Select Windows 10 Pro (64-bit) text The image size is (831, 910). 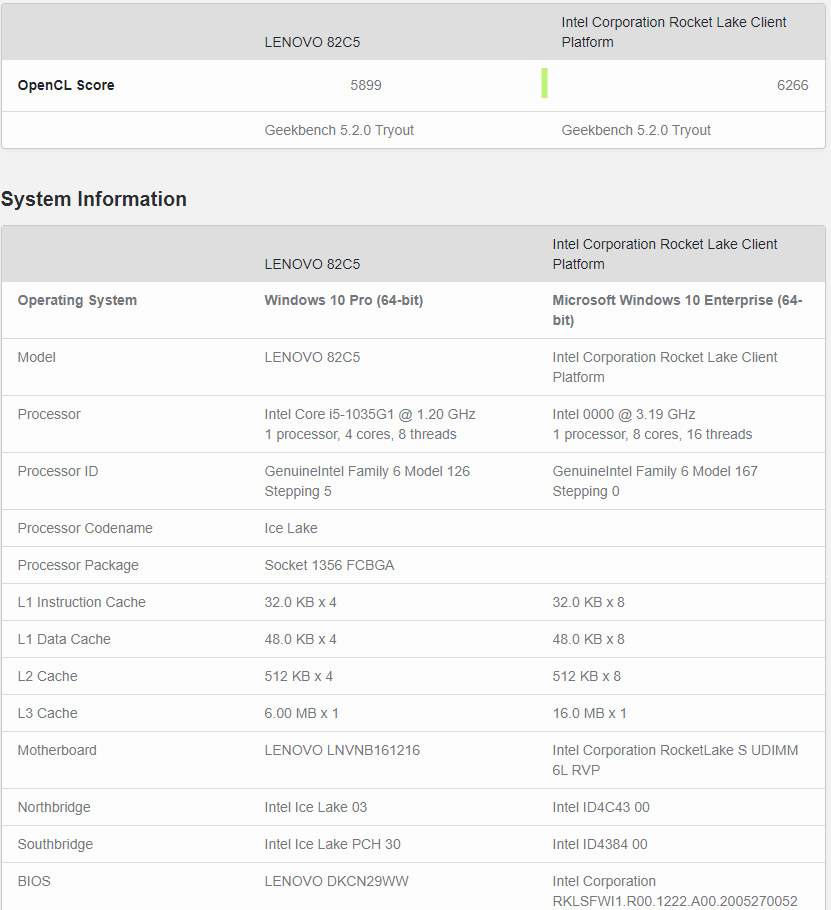(x=344, y=301)
